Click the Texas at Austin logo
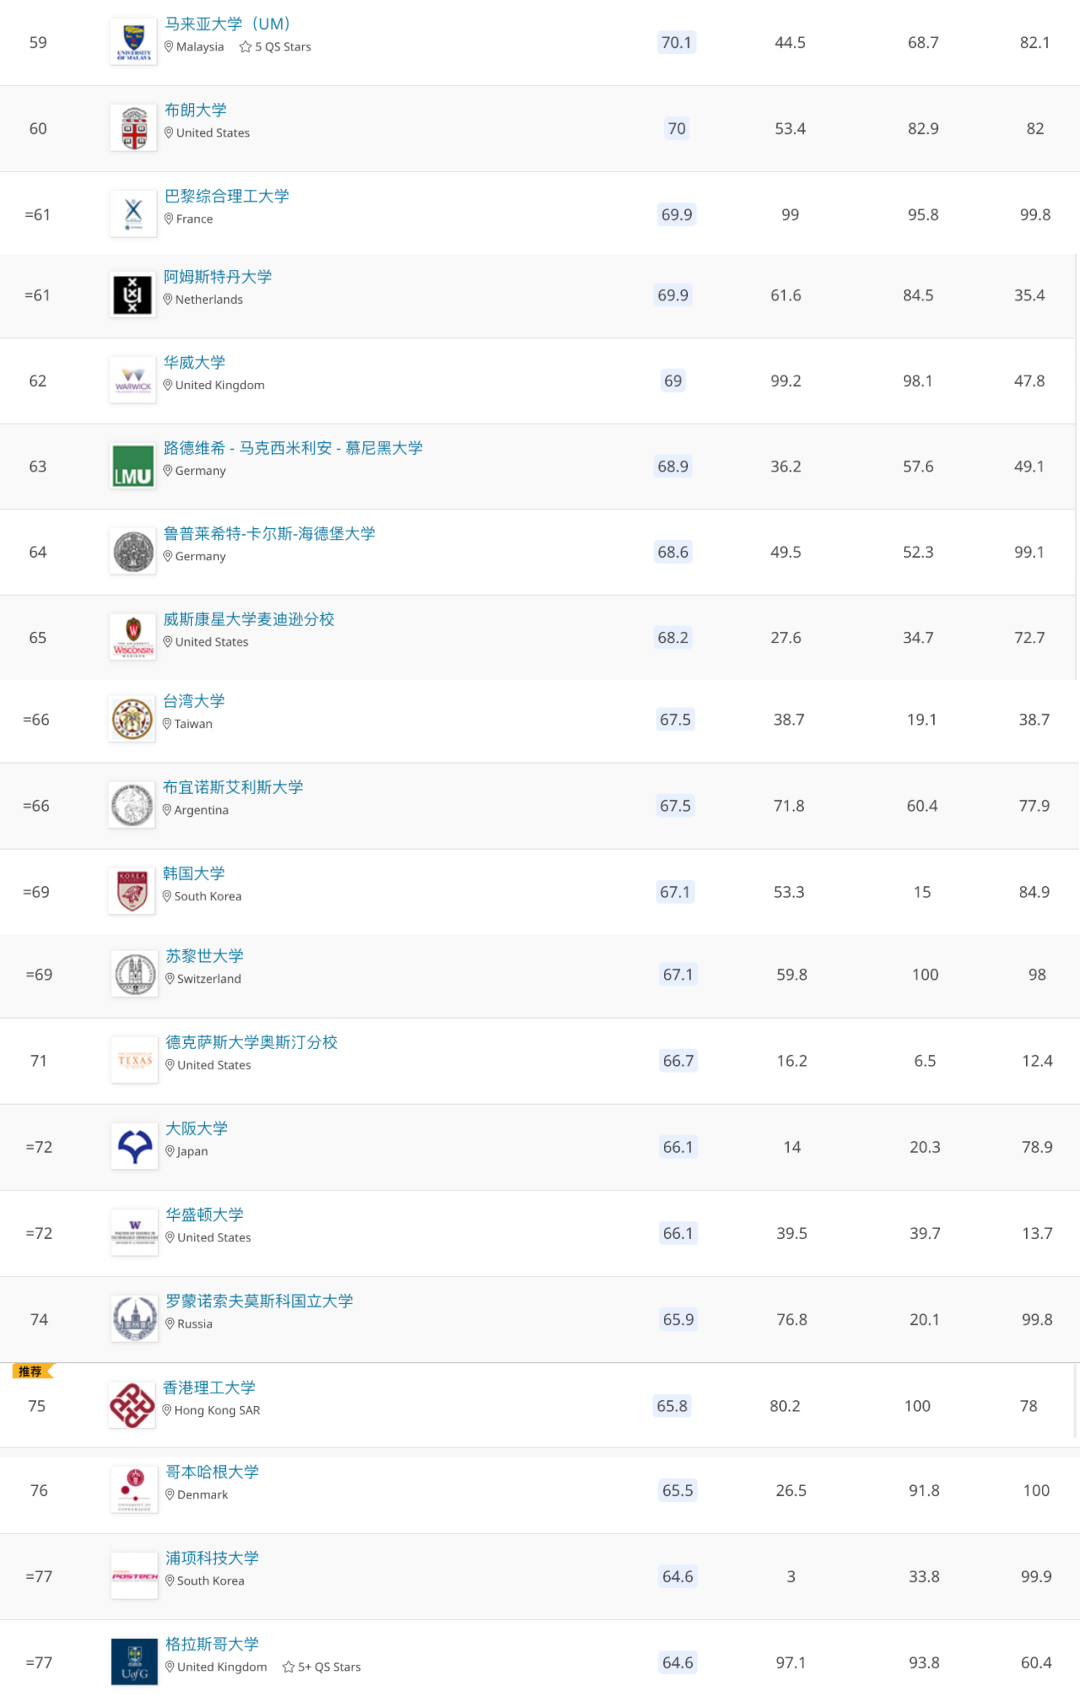The width and height of the screenshot is (1080, 1702). tap(134, 1061)
